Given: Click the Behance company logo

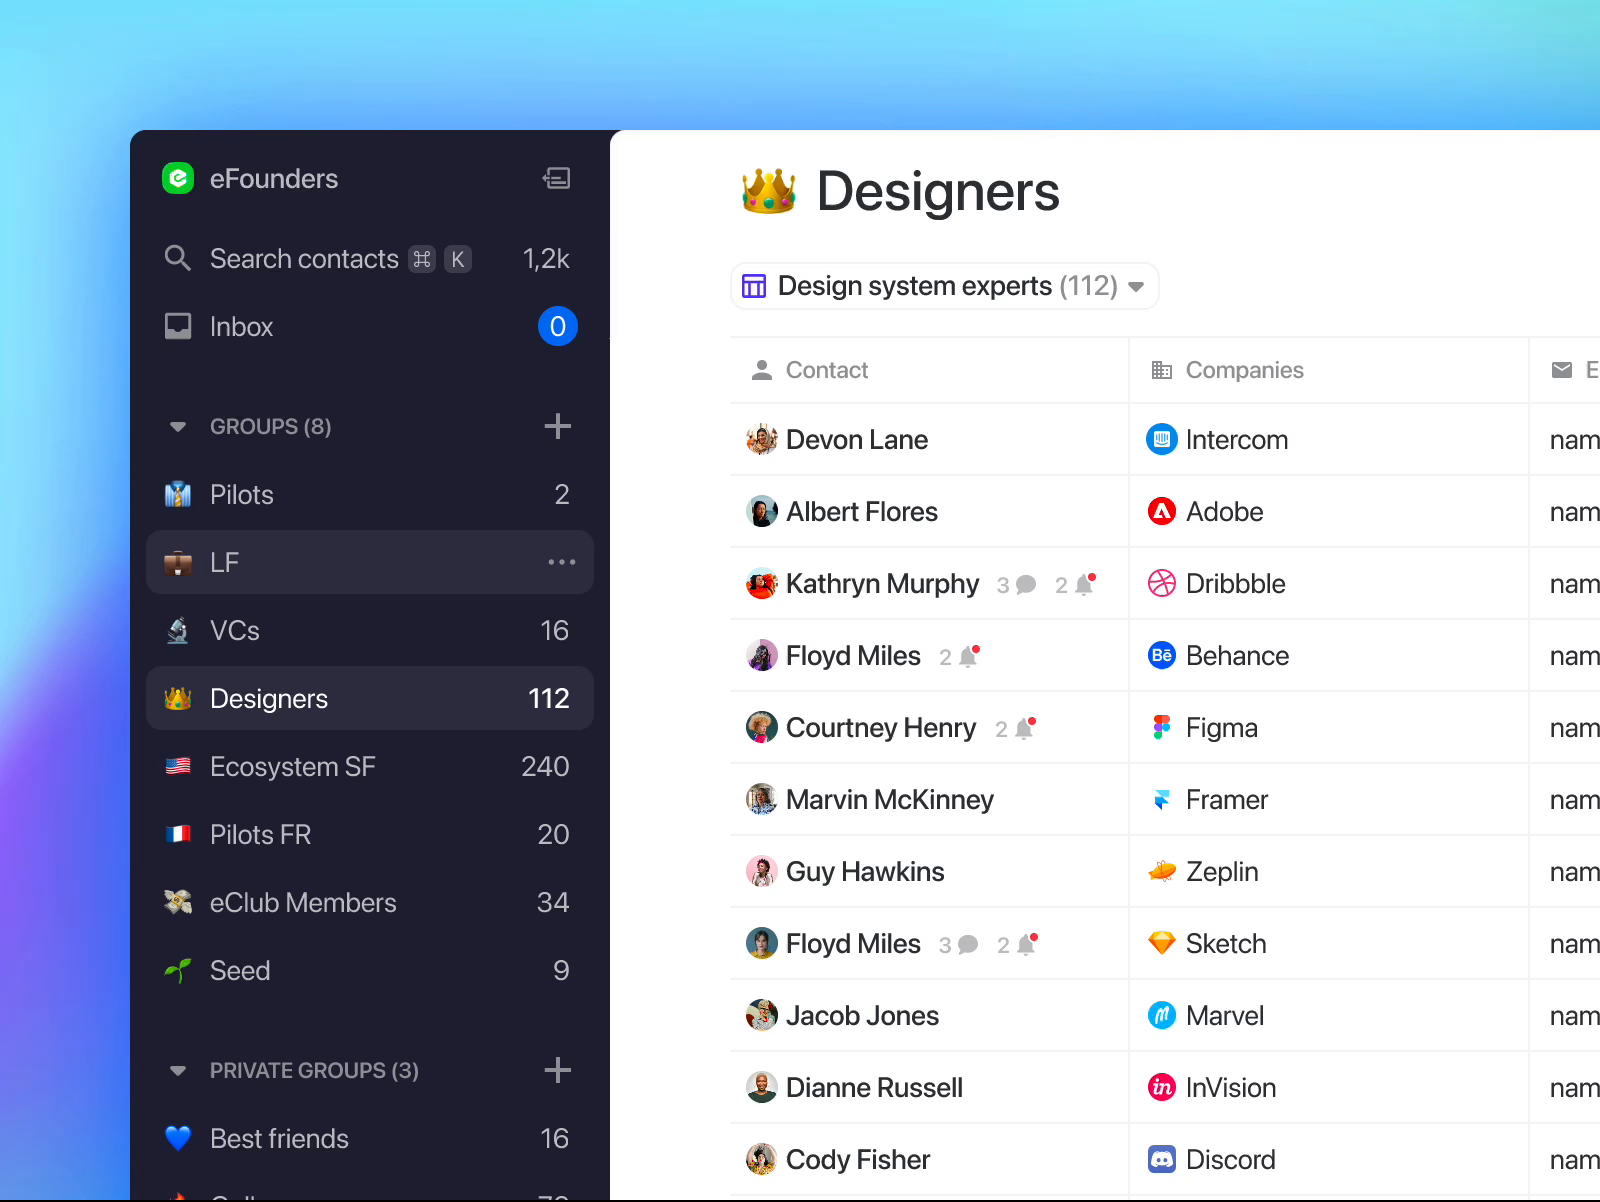Looking at the screenshot, I should (1162, 655).
